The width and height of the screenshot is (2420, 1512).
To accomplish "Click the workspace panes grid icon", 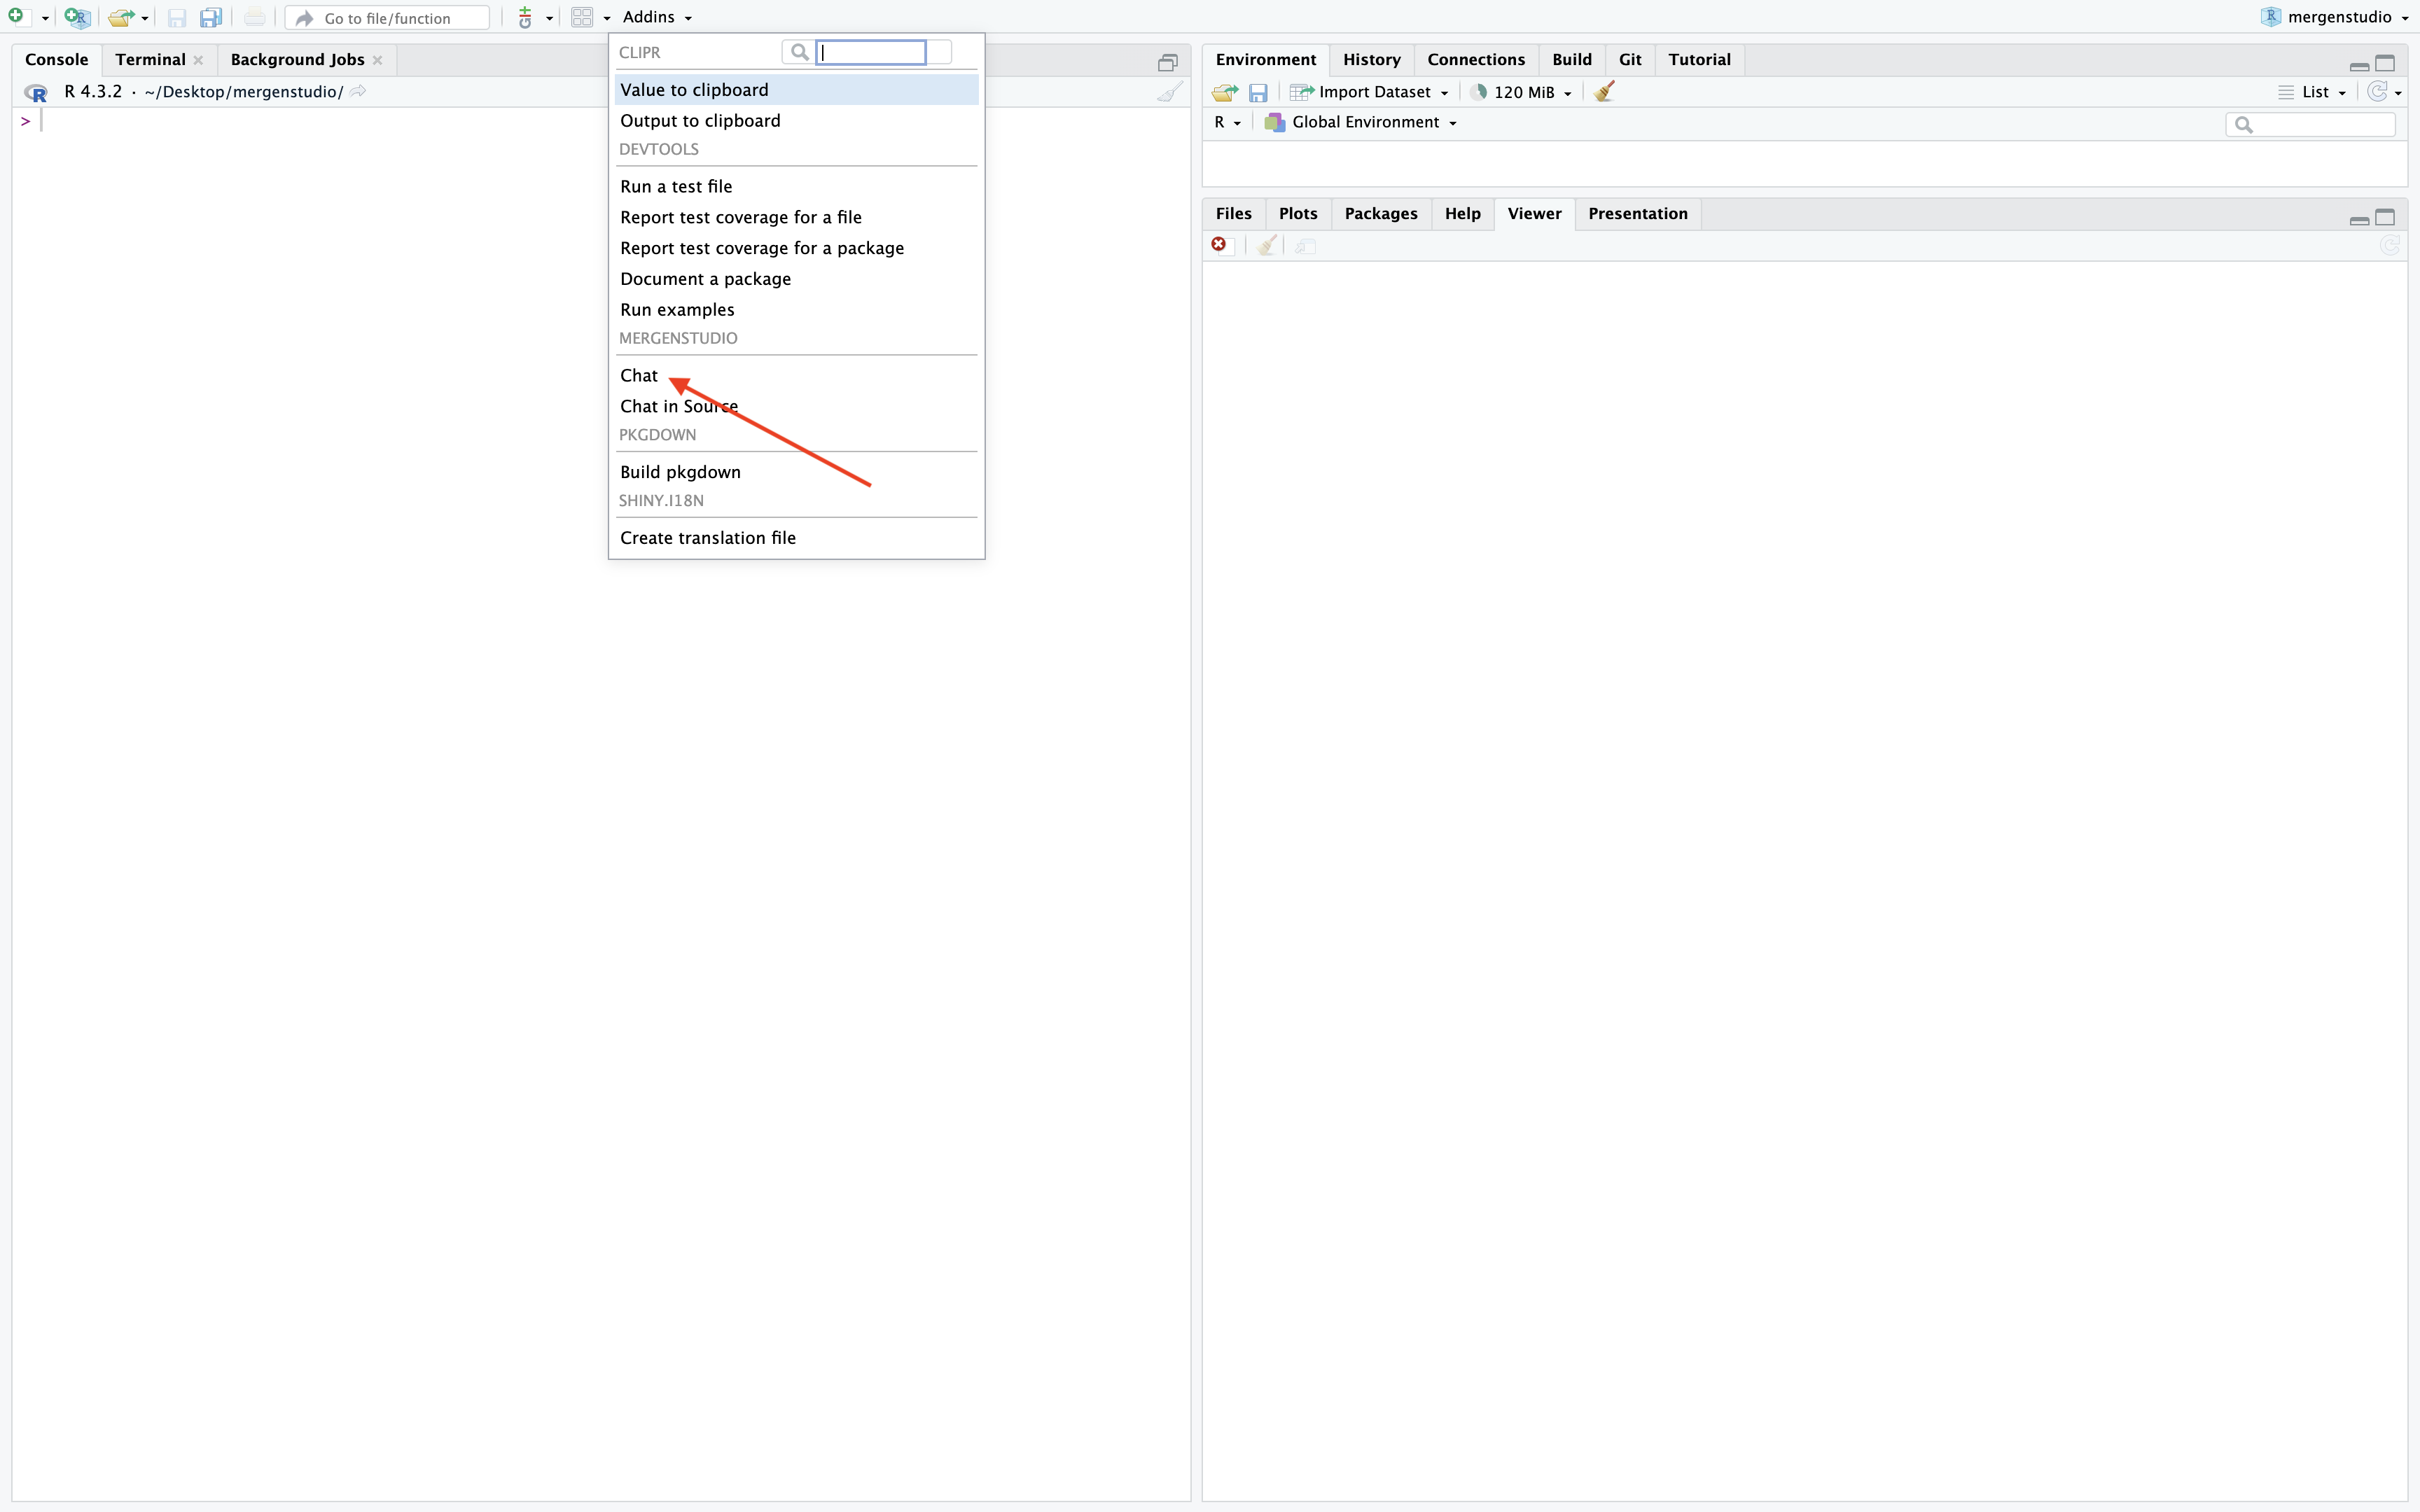I will pos(582,17).
